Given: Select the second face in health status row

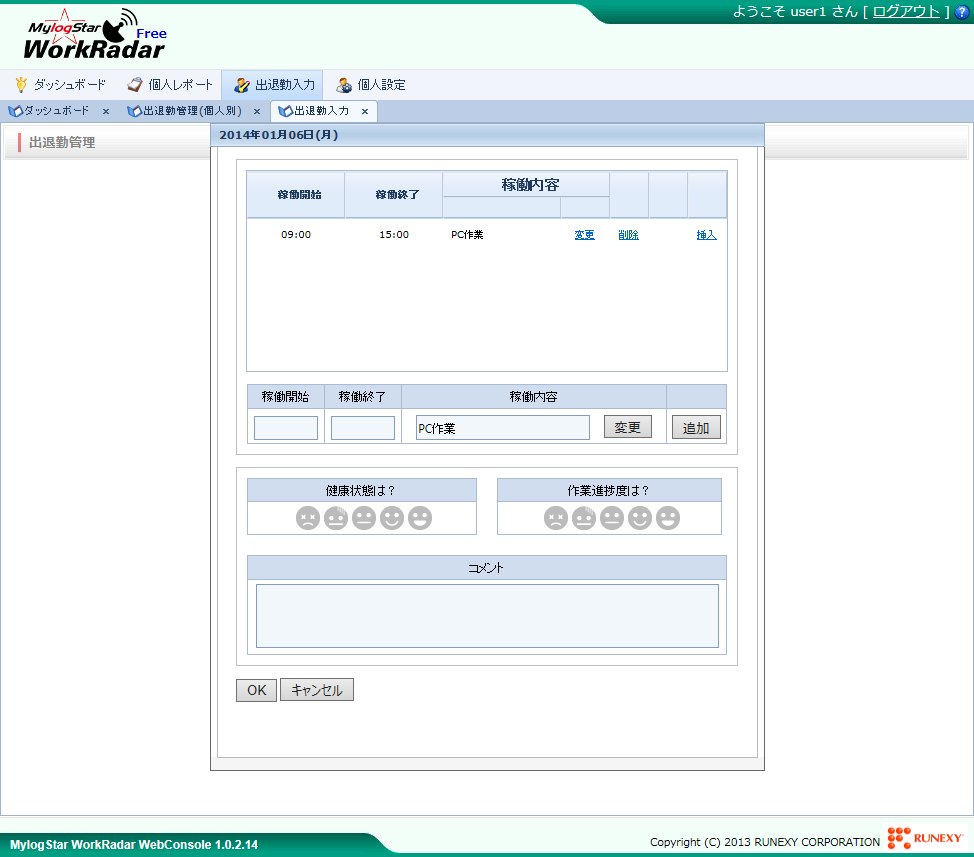Looking at the screenshot, I should click(x=335, y=518).
